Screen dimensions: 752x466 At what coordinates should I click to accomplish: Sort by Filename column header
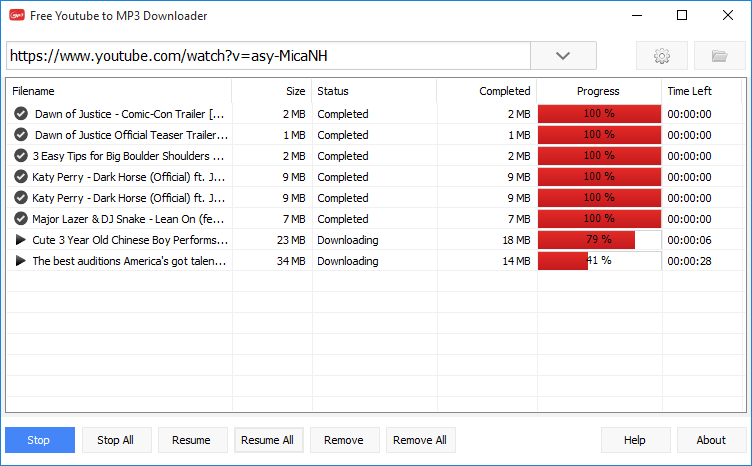[x=119, y=91]
